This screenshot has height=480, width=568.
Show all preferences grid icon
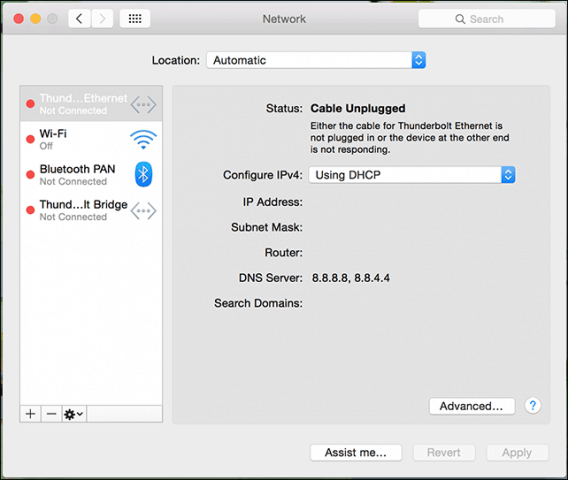pos(135,18)
